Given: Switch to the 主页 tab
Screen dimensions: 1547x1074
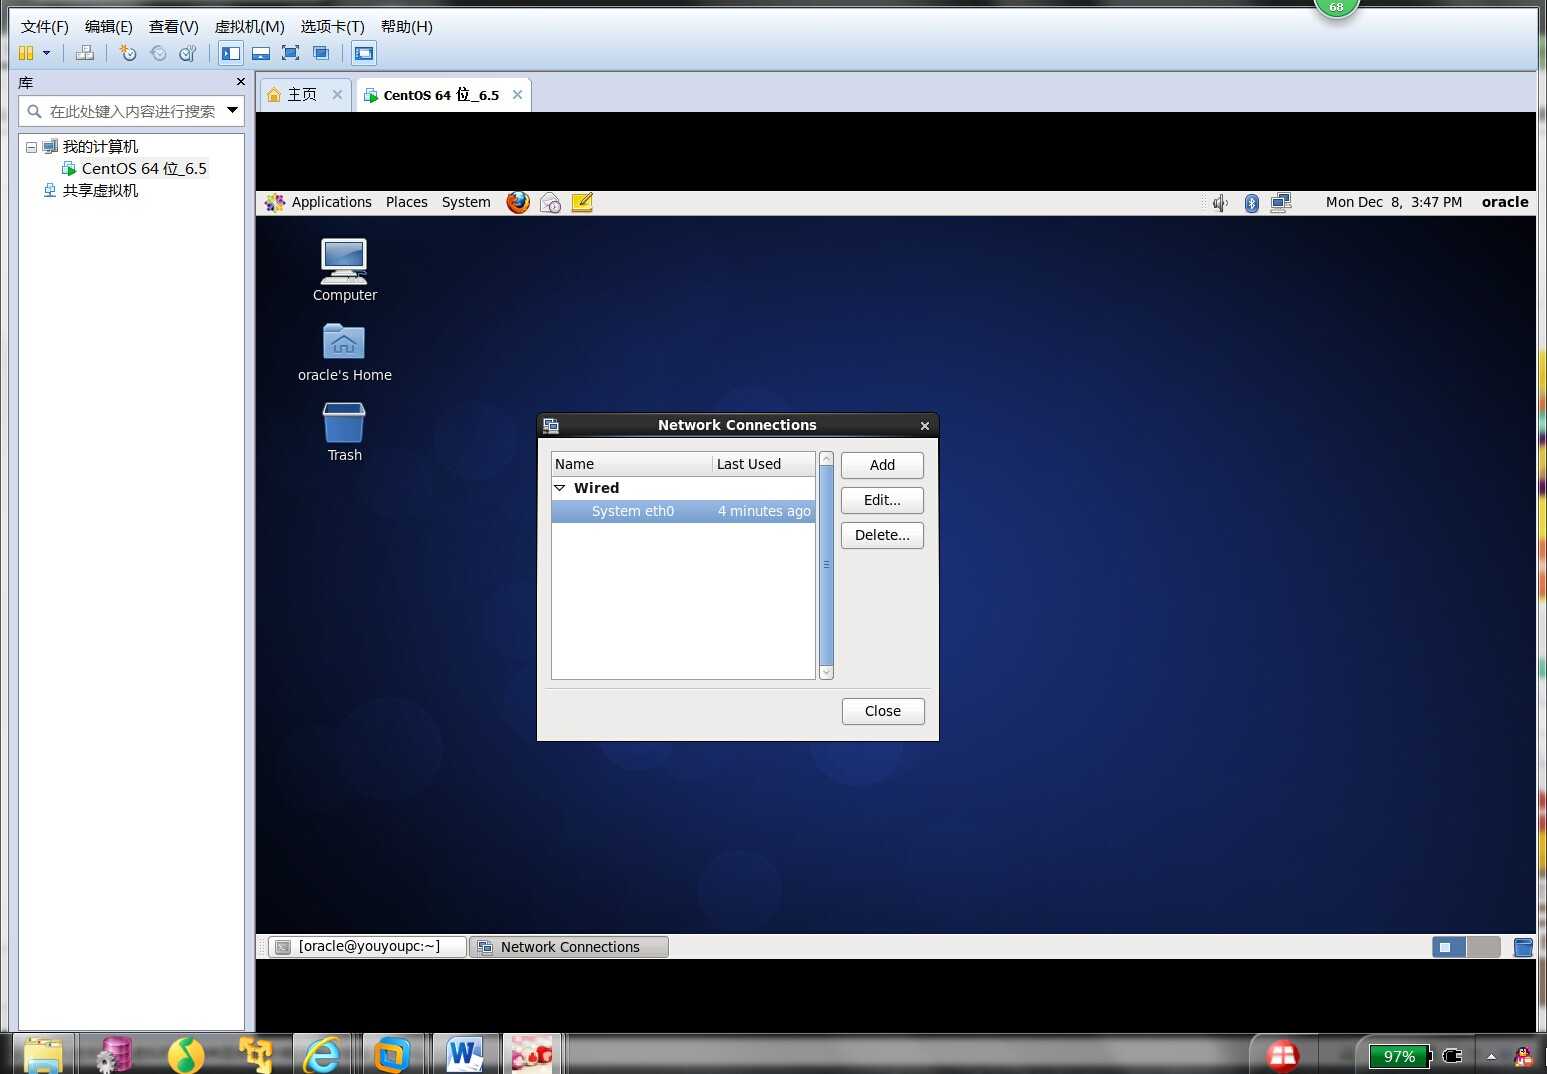Looking at the screenshot, I should [302, 95].
